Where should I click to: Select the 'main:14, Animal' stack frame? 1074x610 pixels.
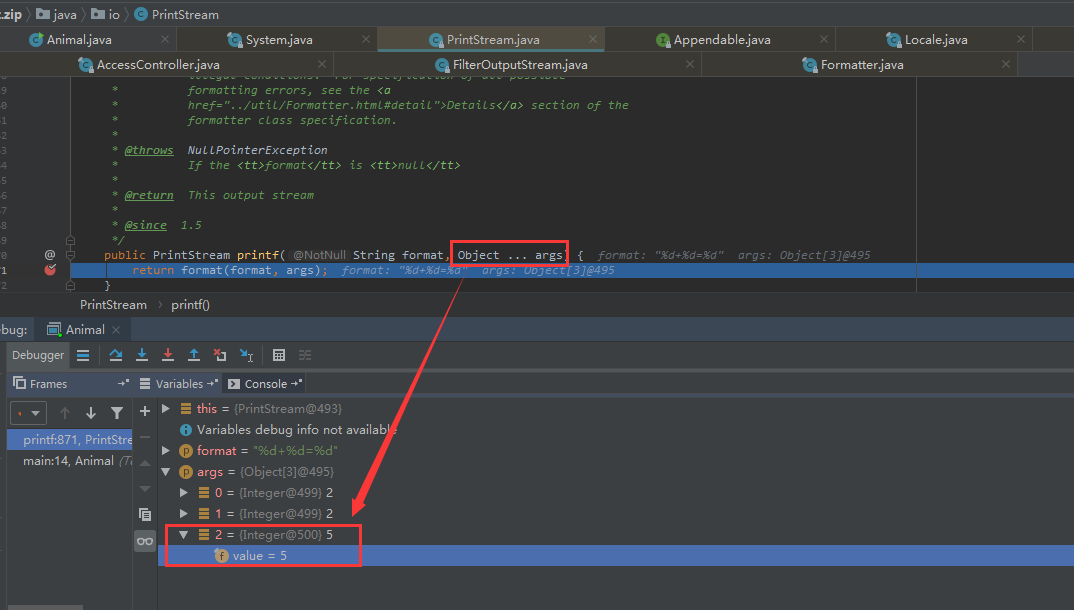click(70, 461)
